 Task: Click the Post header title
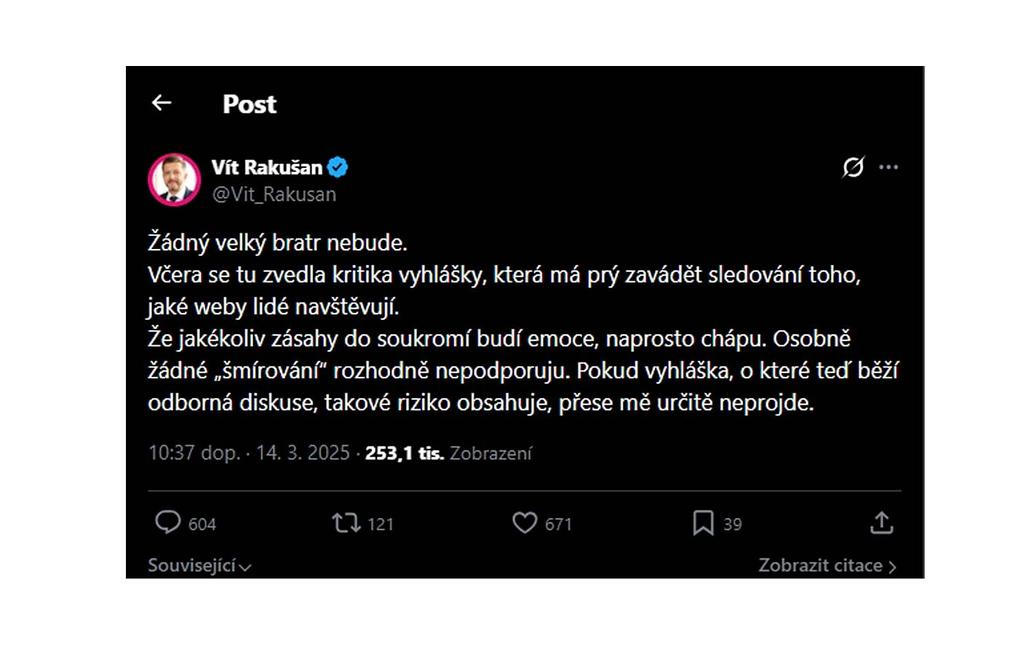248,103
